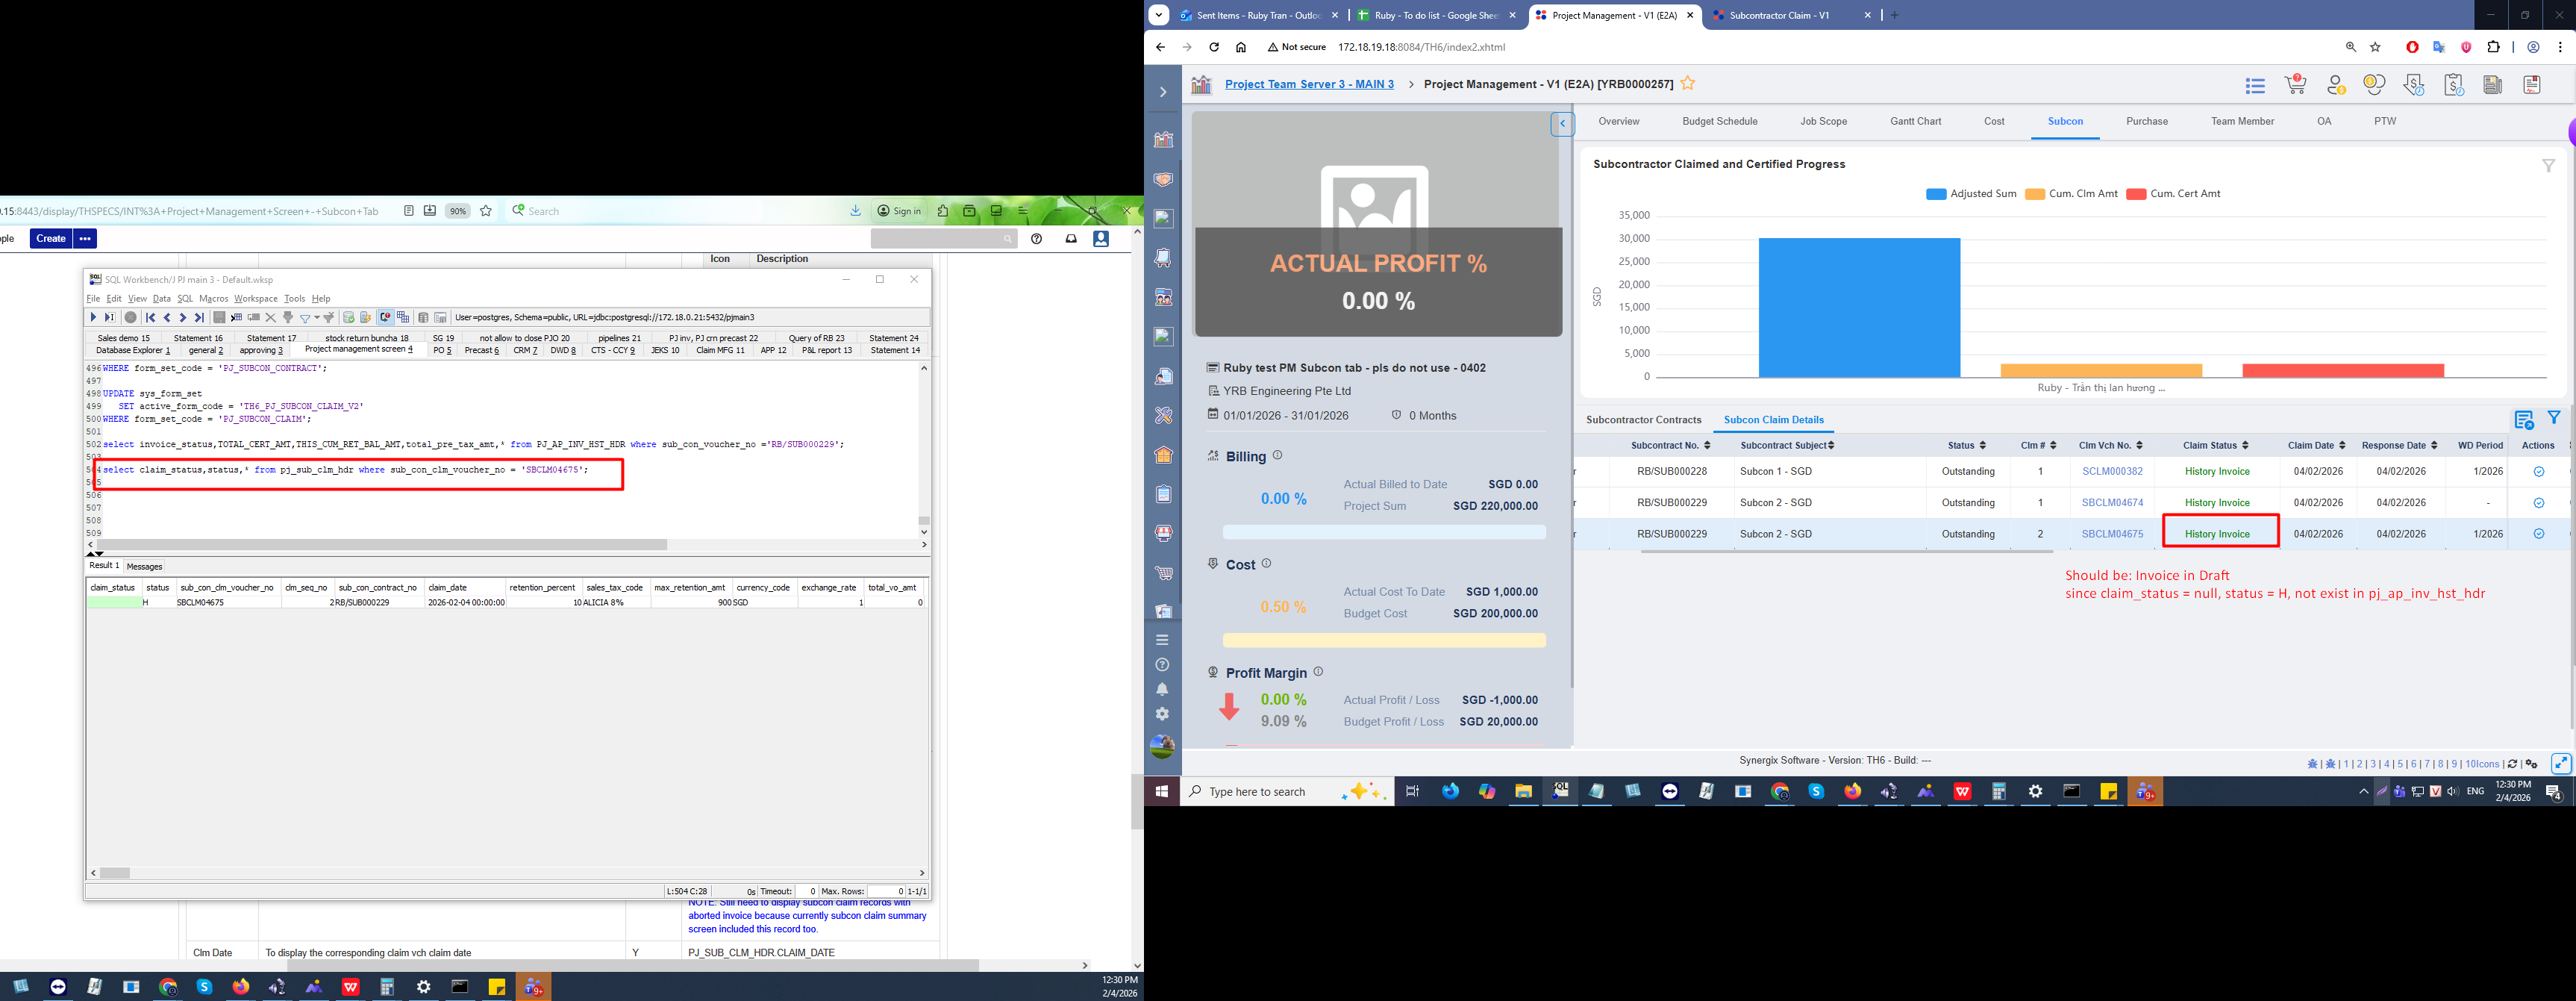Click the shopping cart icon in header
The image size is (2576, 1001).
point(2295,85)
